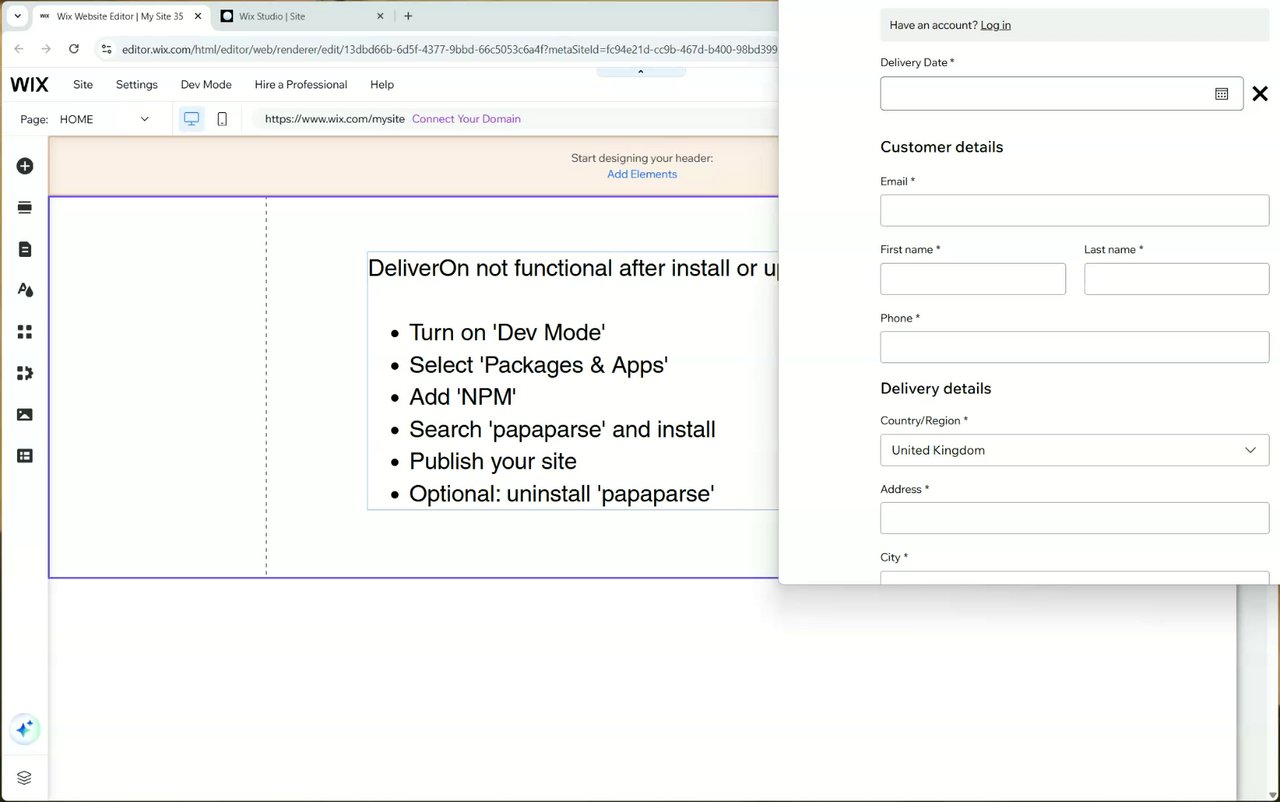Click the browser forward arrow

[x=46, y=48]
